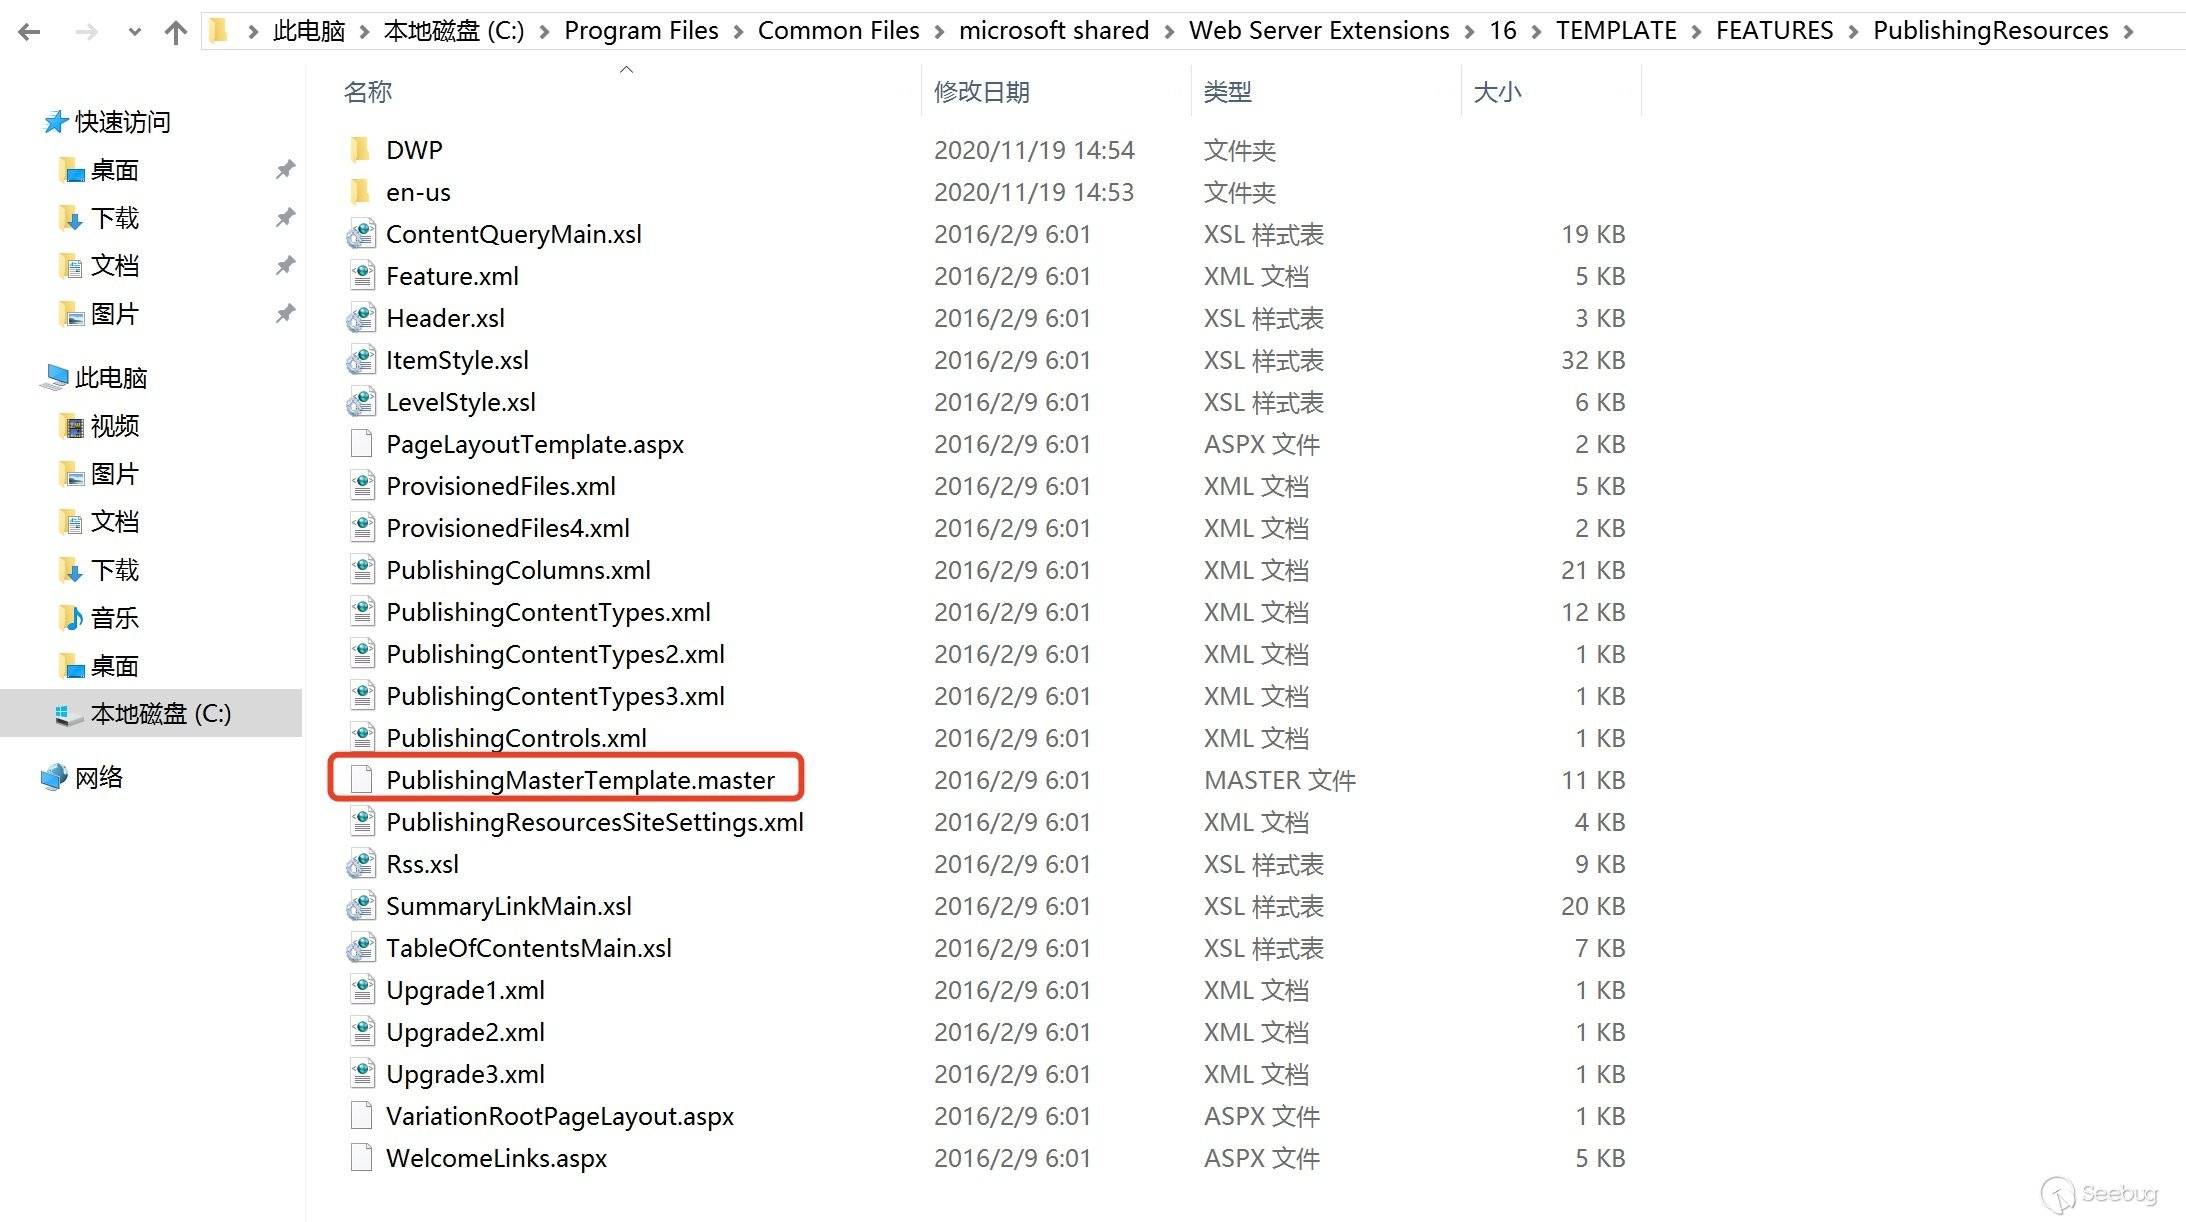Navigate to TEMPLATE in address bar
2186x1222 pixels.
pyautogui.click(x=1615, y=31)
